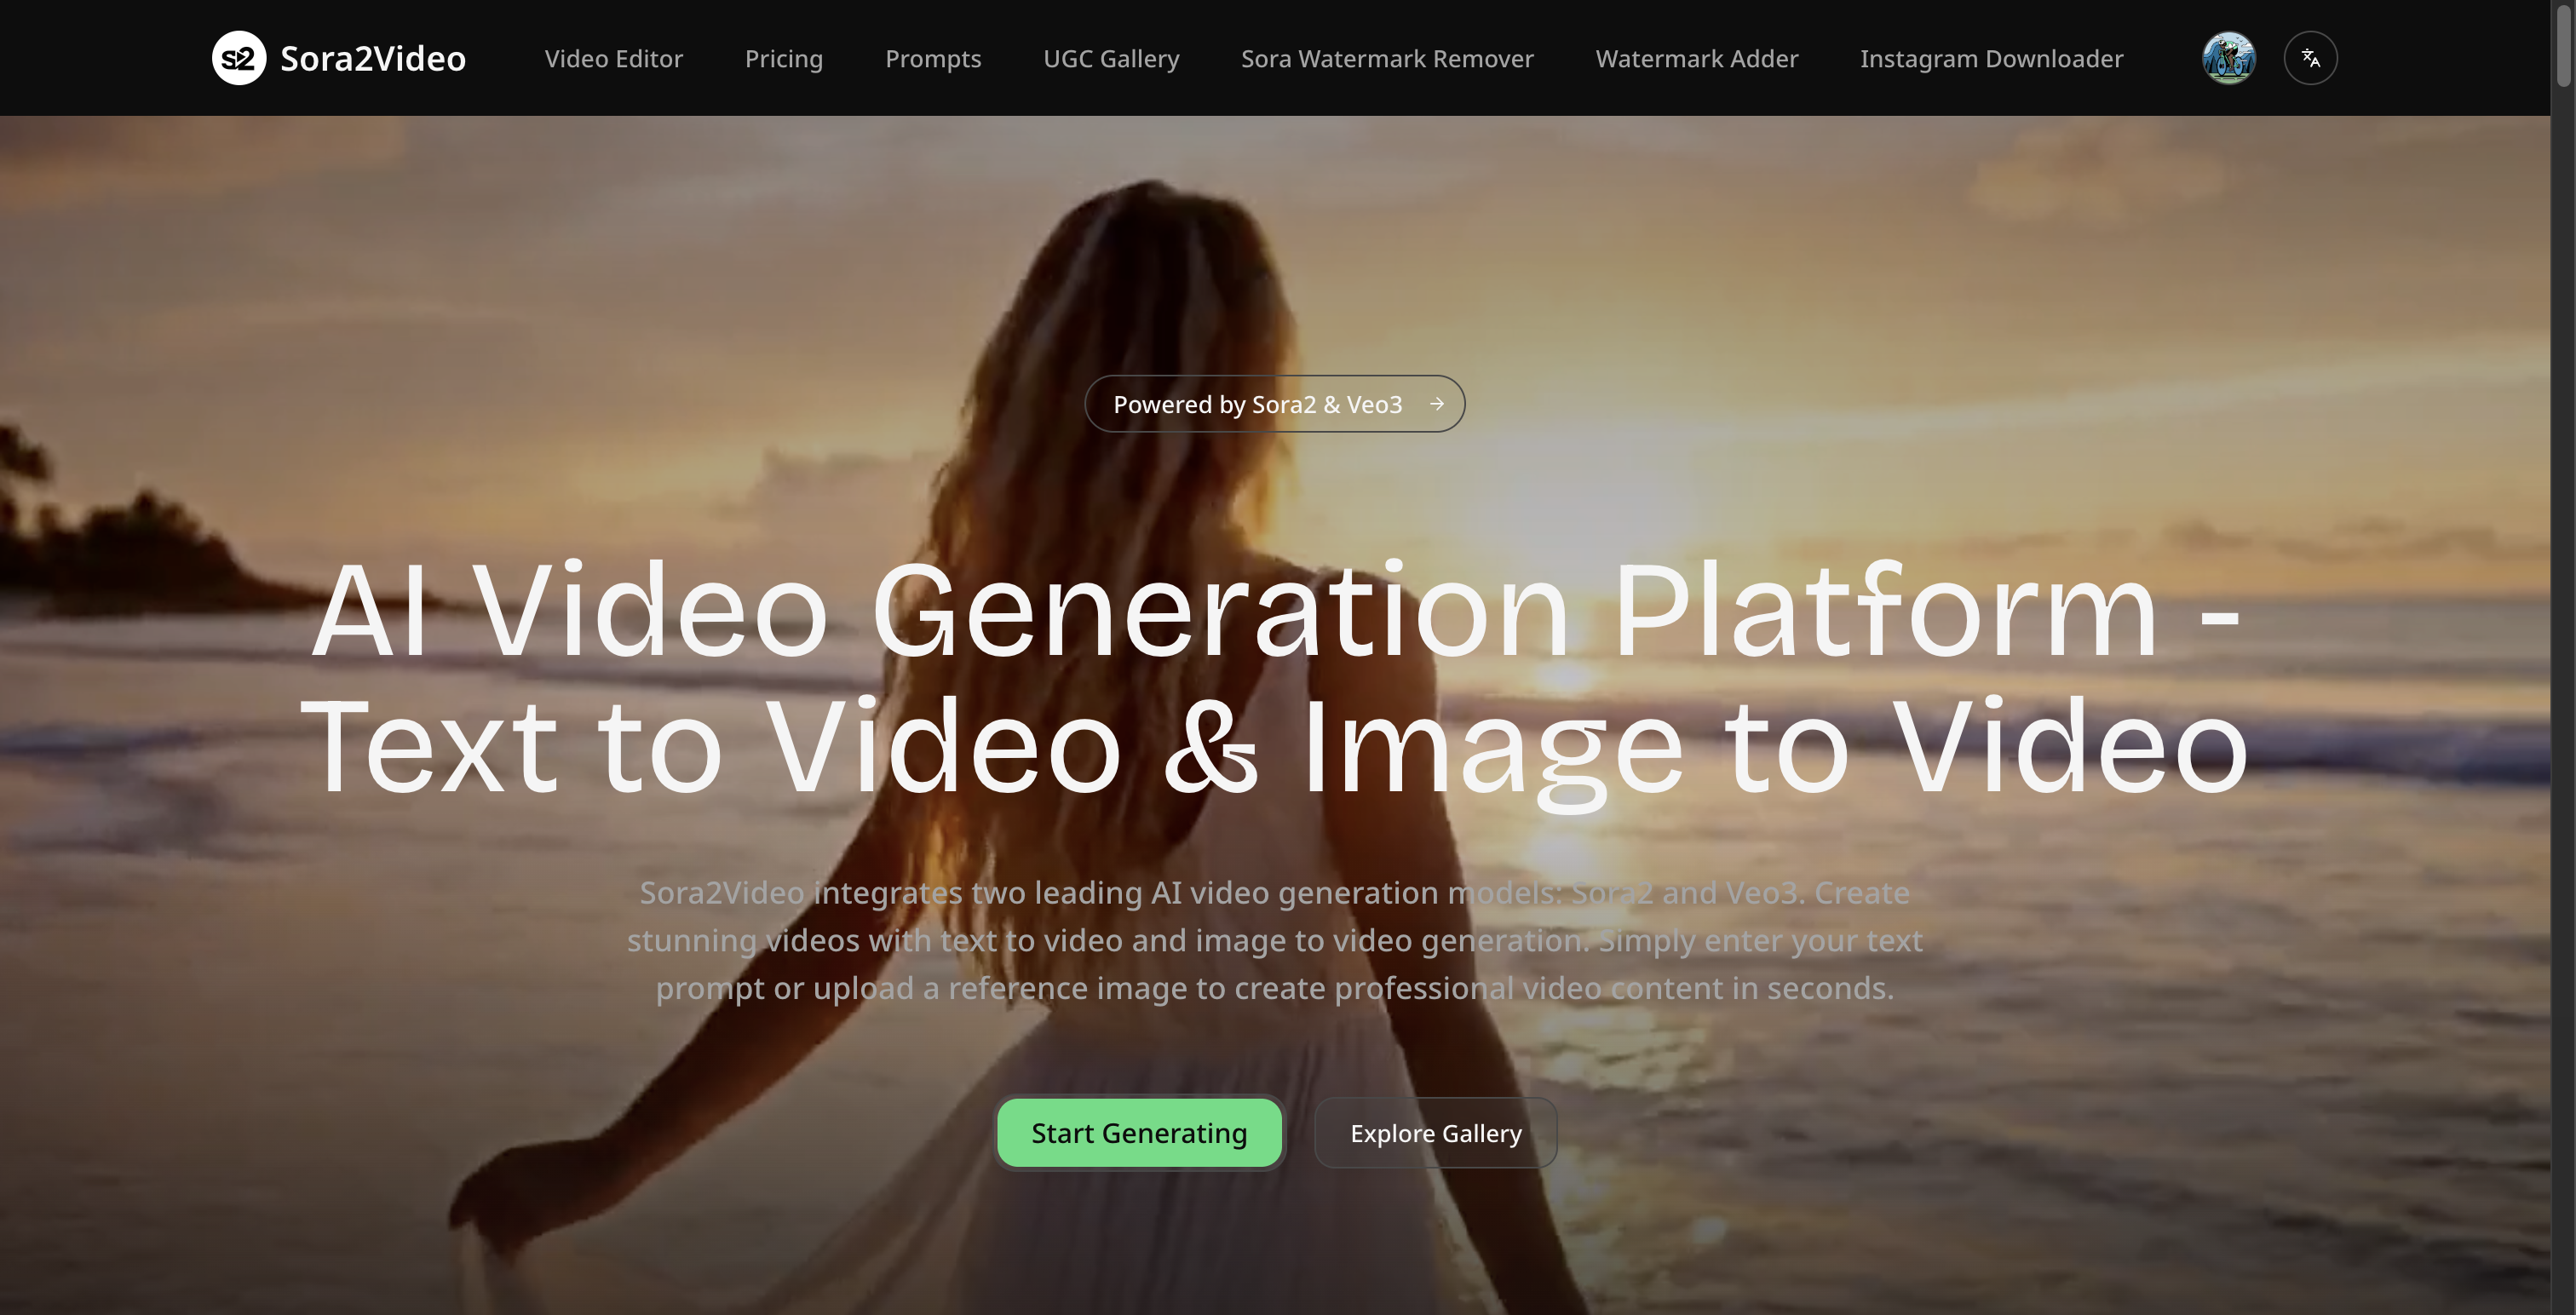Click the S2 circular logo icon
The image size is (2576, 1315).
(x=239, y=58)
